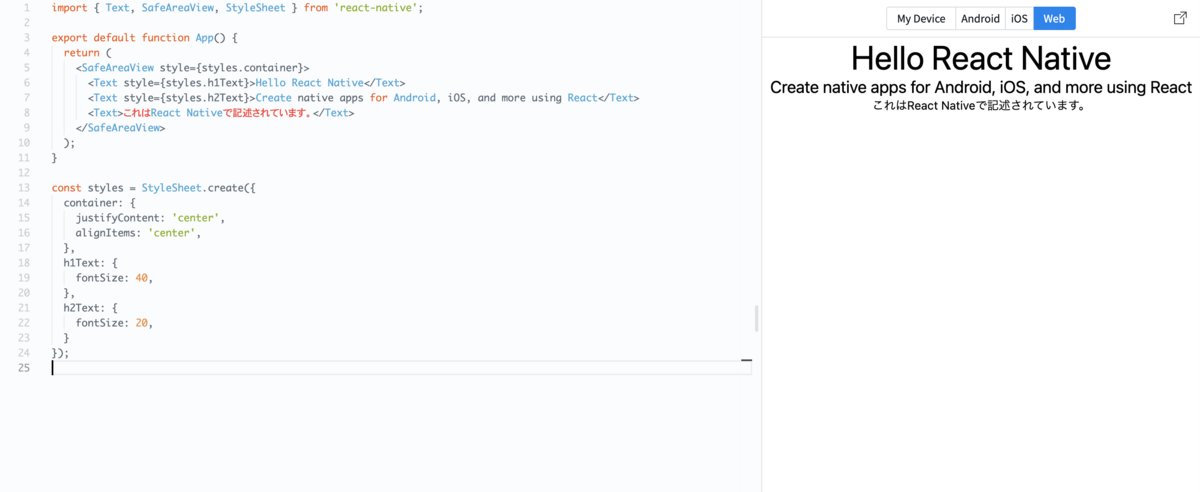1200x492 pixels.
Task: Collapse the error panel minimize dash
Action: (746, 360)
